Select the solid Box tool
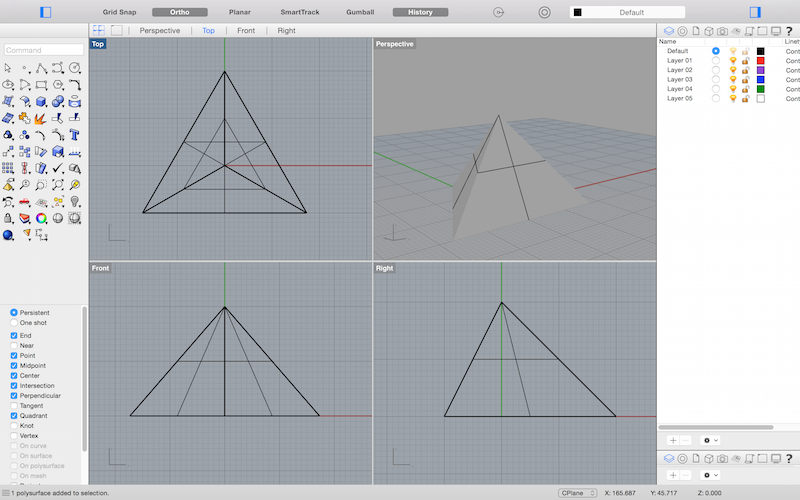Viewport: 800px width, 500px height. tap(41, 102)
